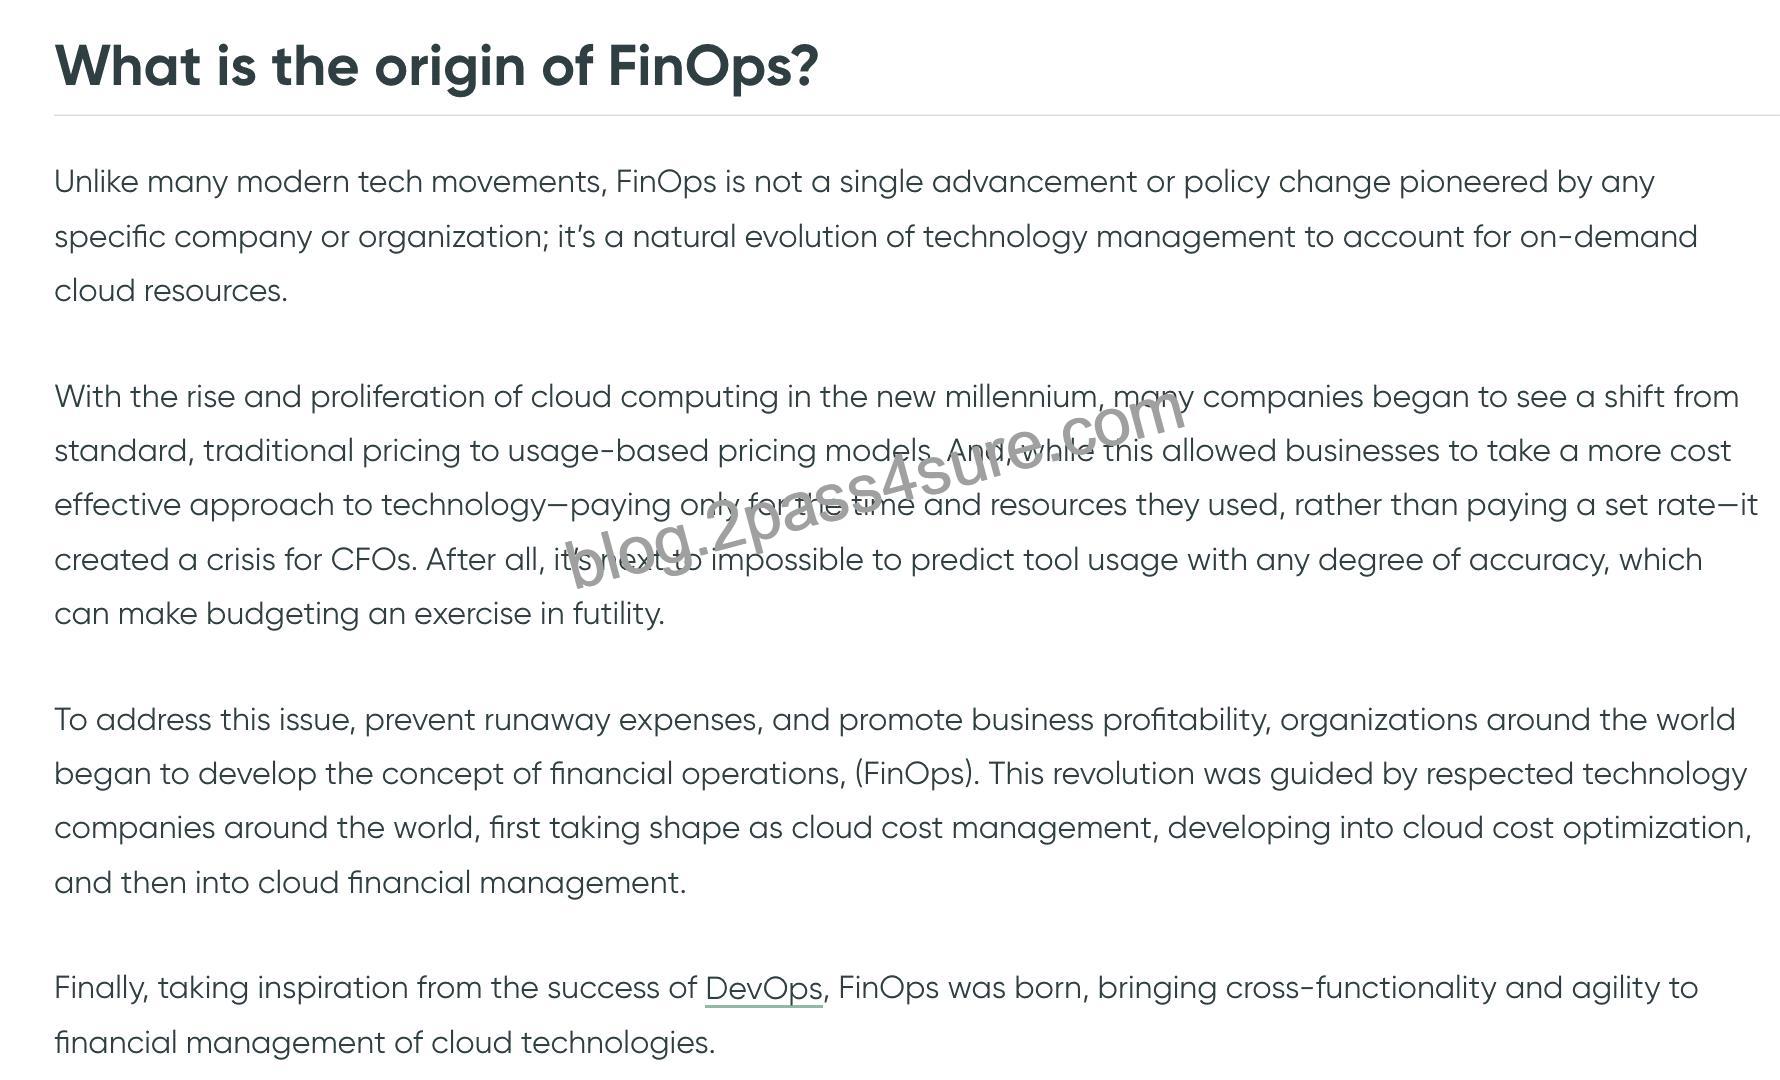Click the "(FinOps)" term in parentheses
1780x1080 pixels.
coord(915,774)
